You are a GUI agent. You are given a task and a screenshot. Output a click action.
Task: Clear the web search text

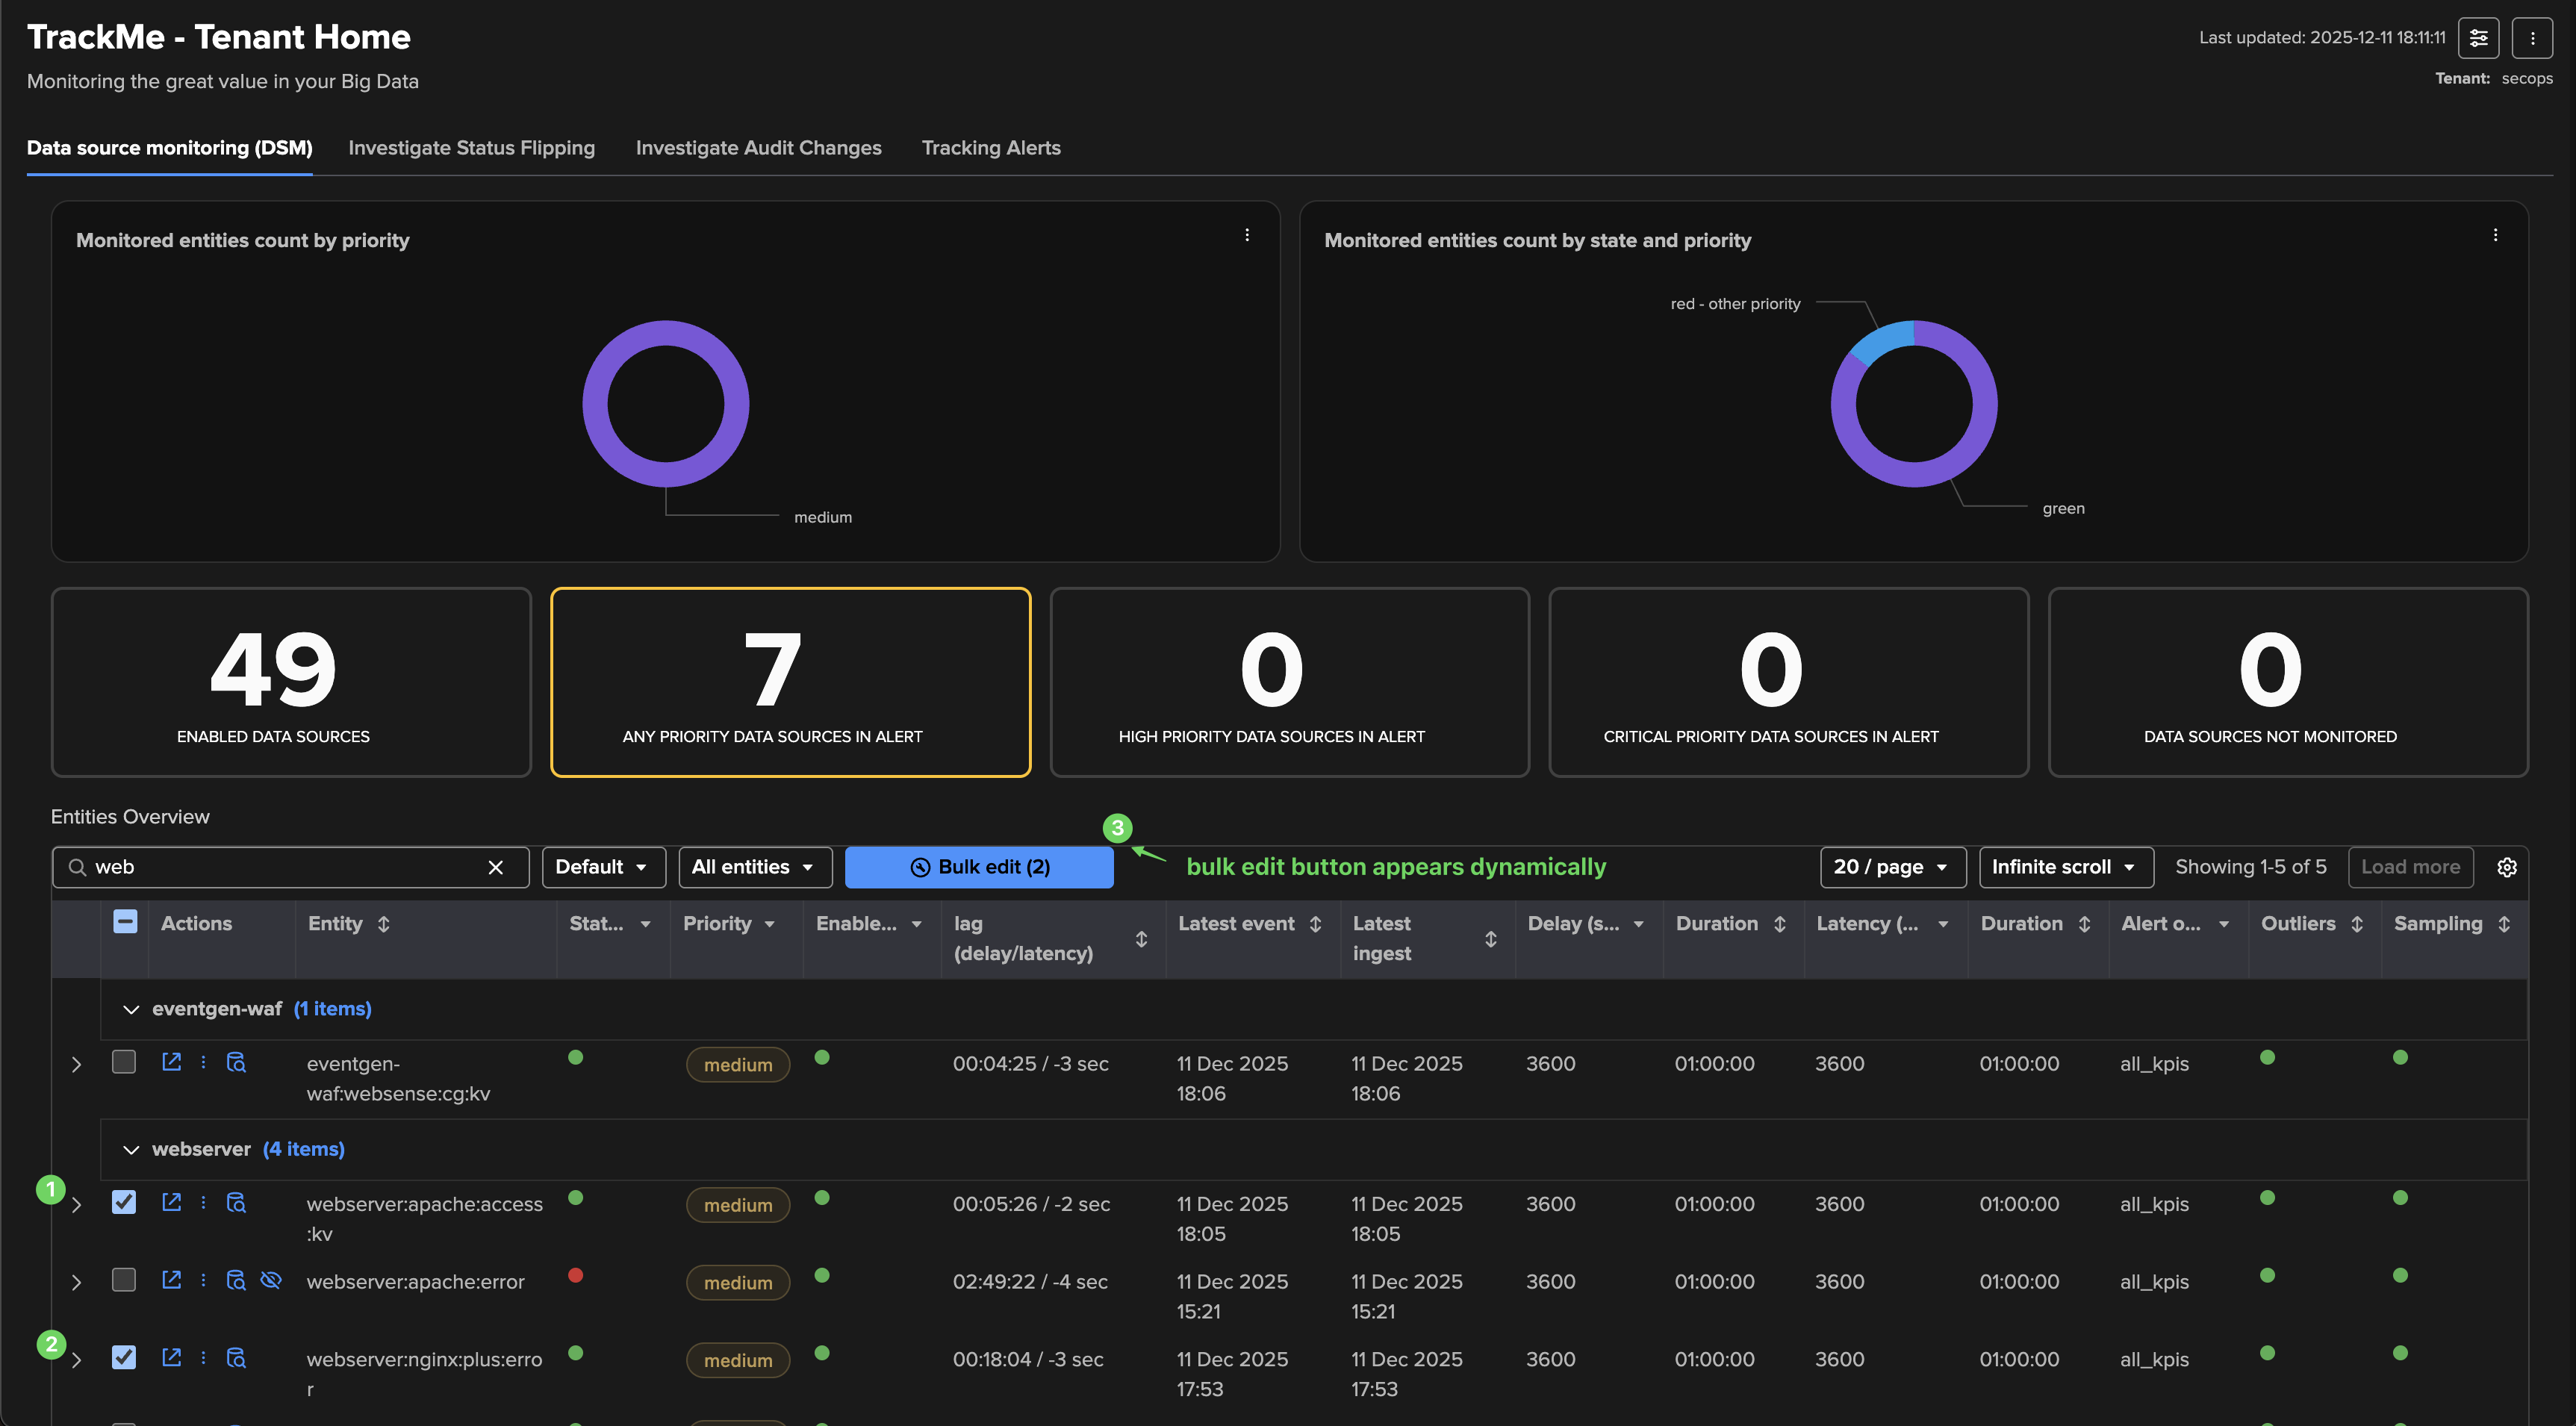pyautogui.click(x=495, y=867)
